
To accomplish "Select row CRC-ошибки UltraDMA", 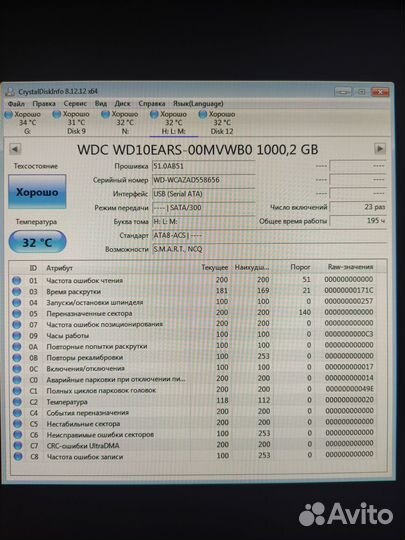I will (193, 446).
